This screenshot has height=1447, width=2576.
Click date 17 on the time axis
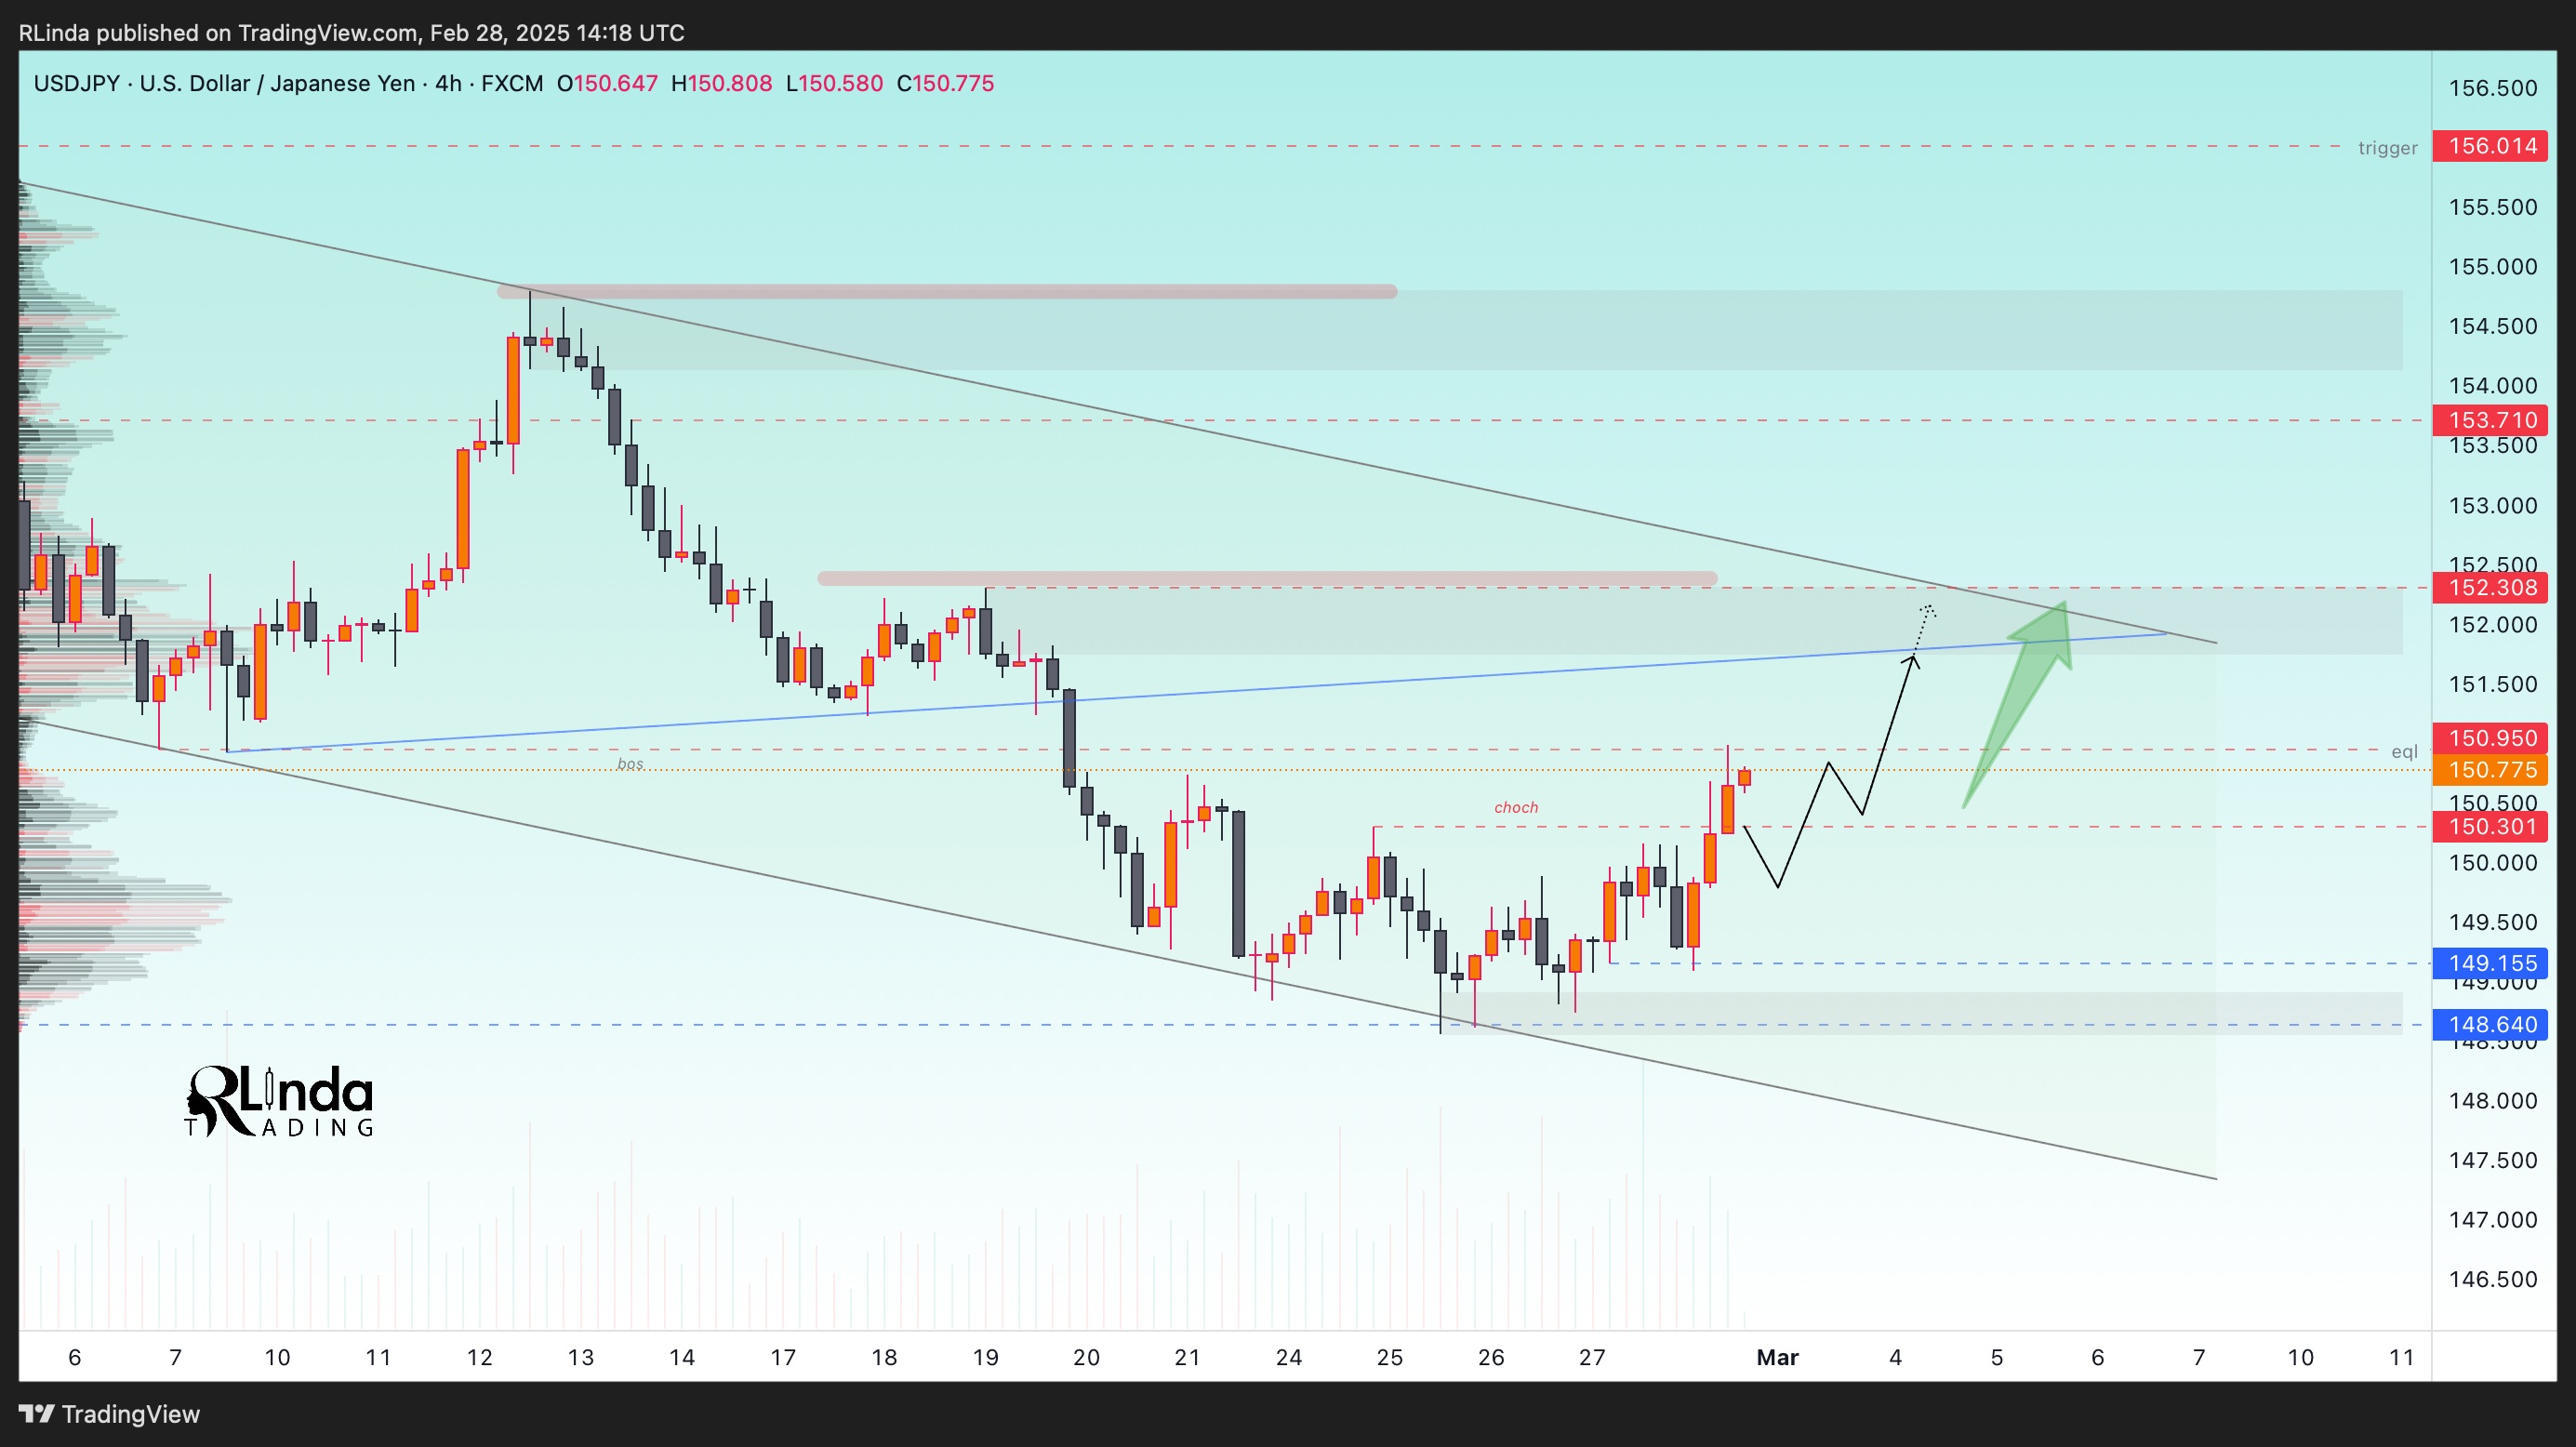click(x=783, y=1357)
